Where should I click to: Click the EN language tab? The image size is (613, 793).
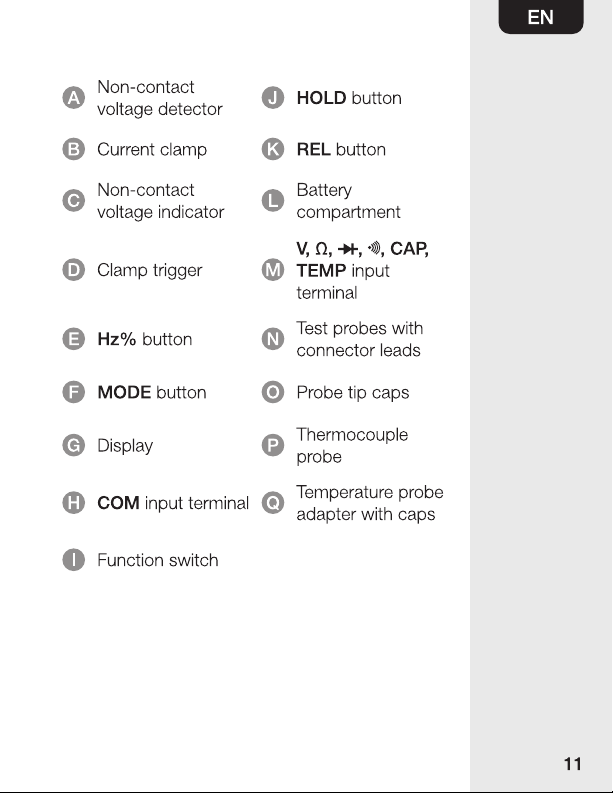point(541,17)
